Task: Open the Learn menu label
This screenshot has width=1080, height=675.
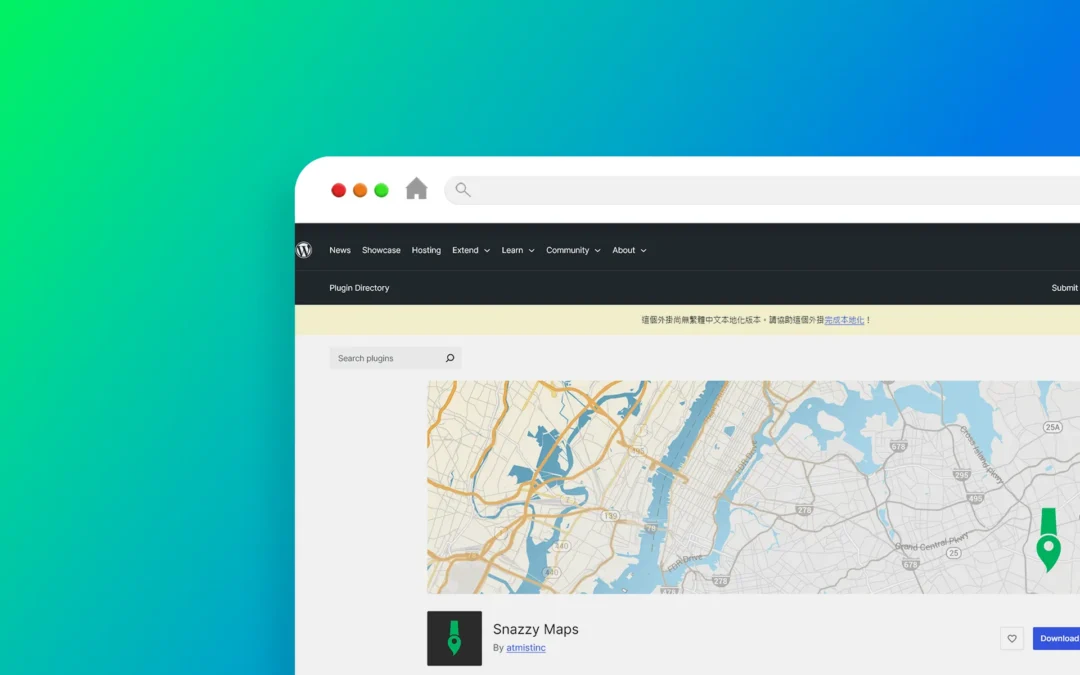Action: click(x=512, y=250)
